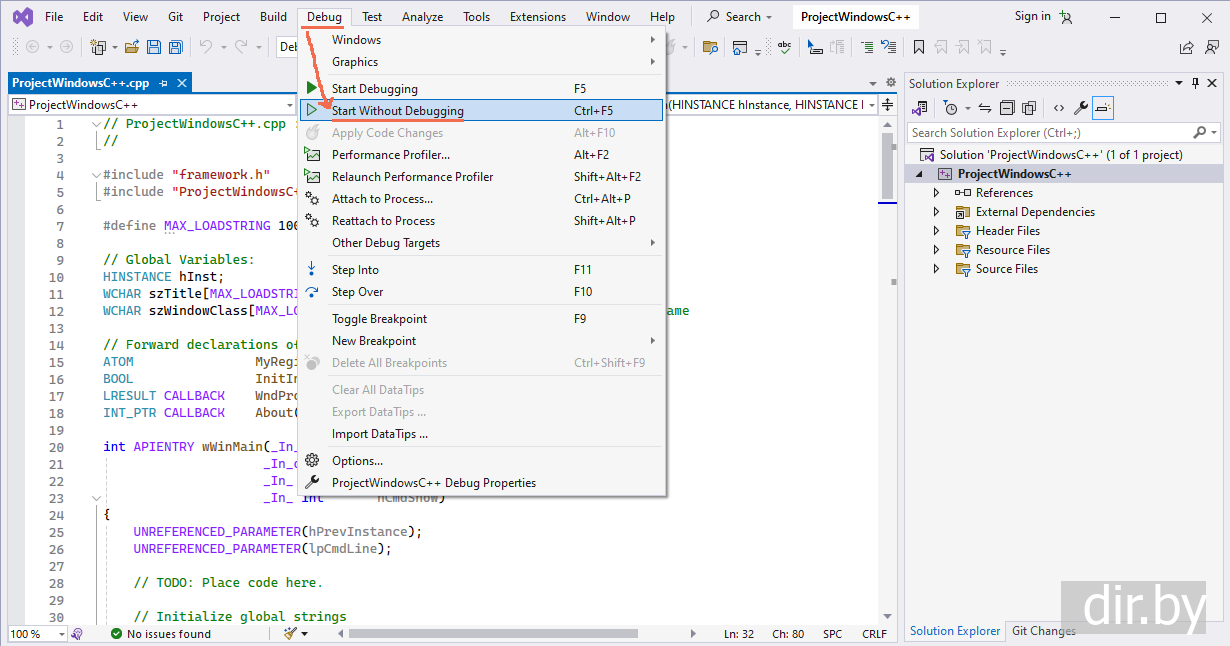Expand the References tree node
The height and width of the screenshot is (646, 1230).
pyautogui.click(x=936, y=193)
